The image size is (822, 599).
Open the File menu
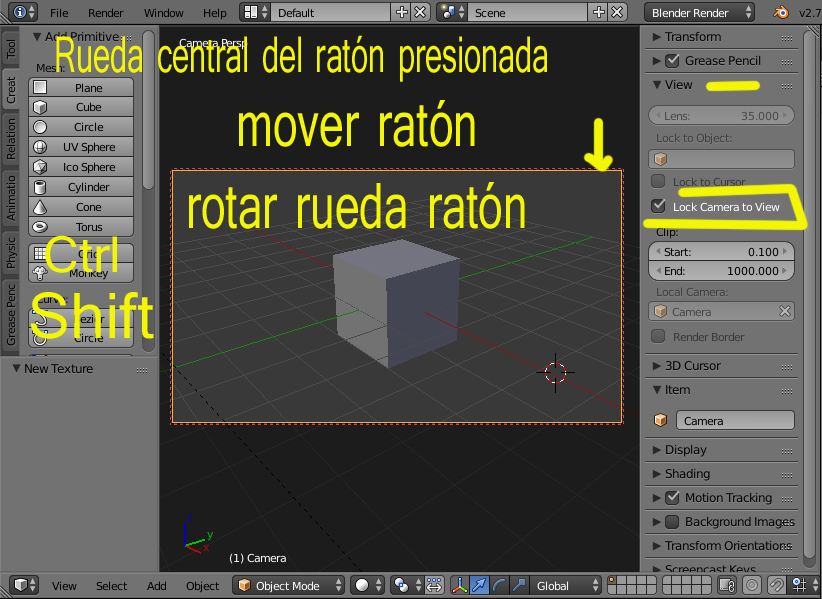[59, 13]
